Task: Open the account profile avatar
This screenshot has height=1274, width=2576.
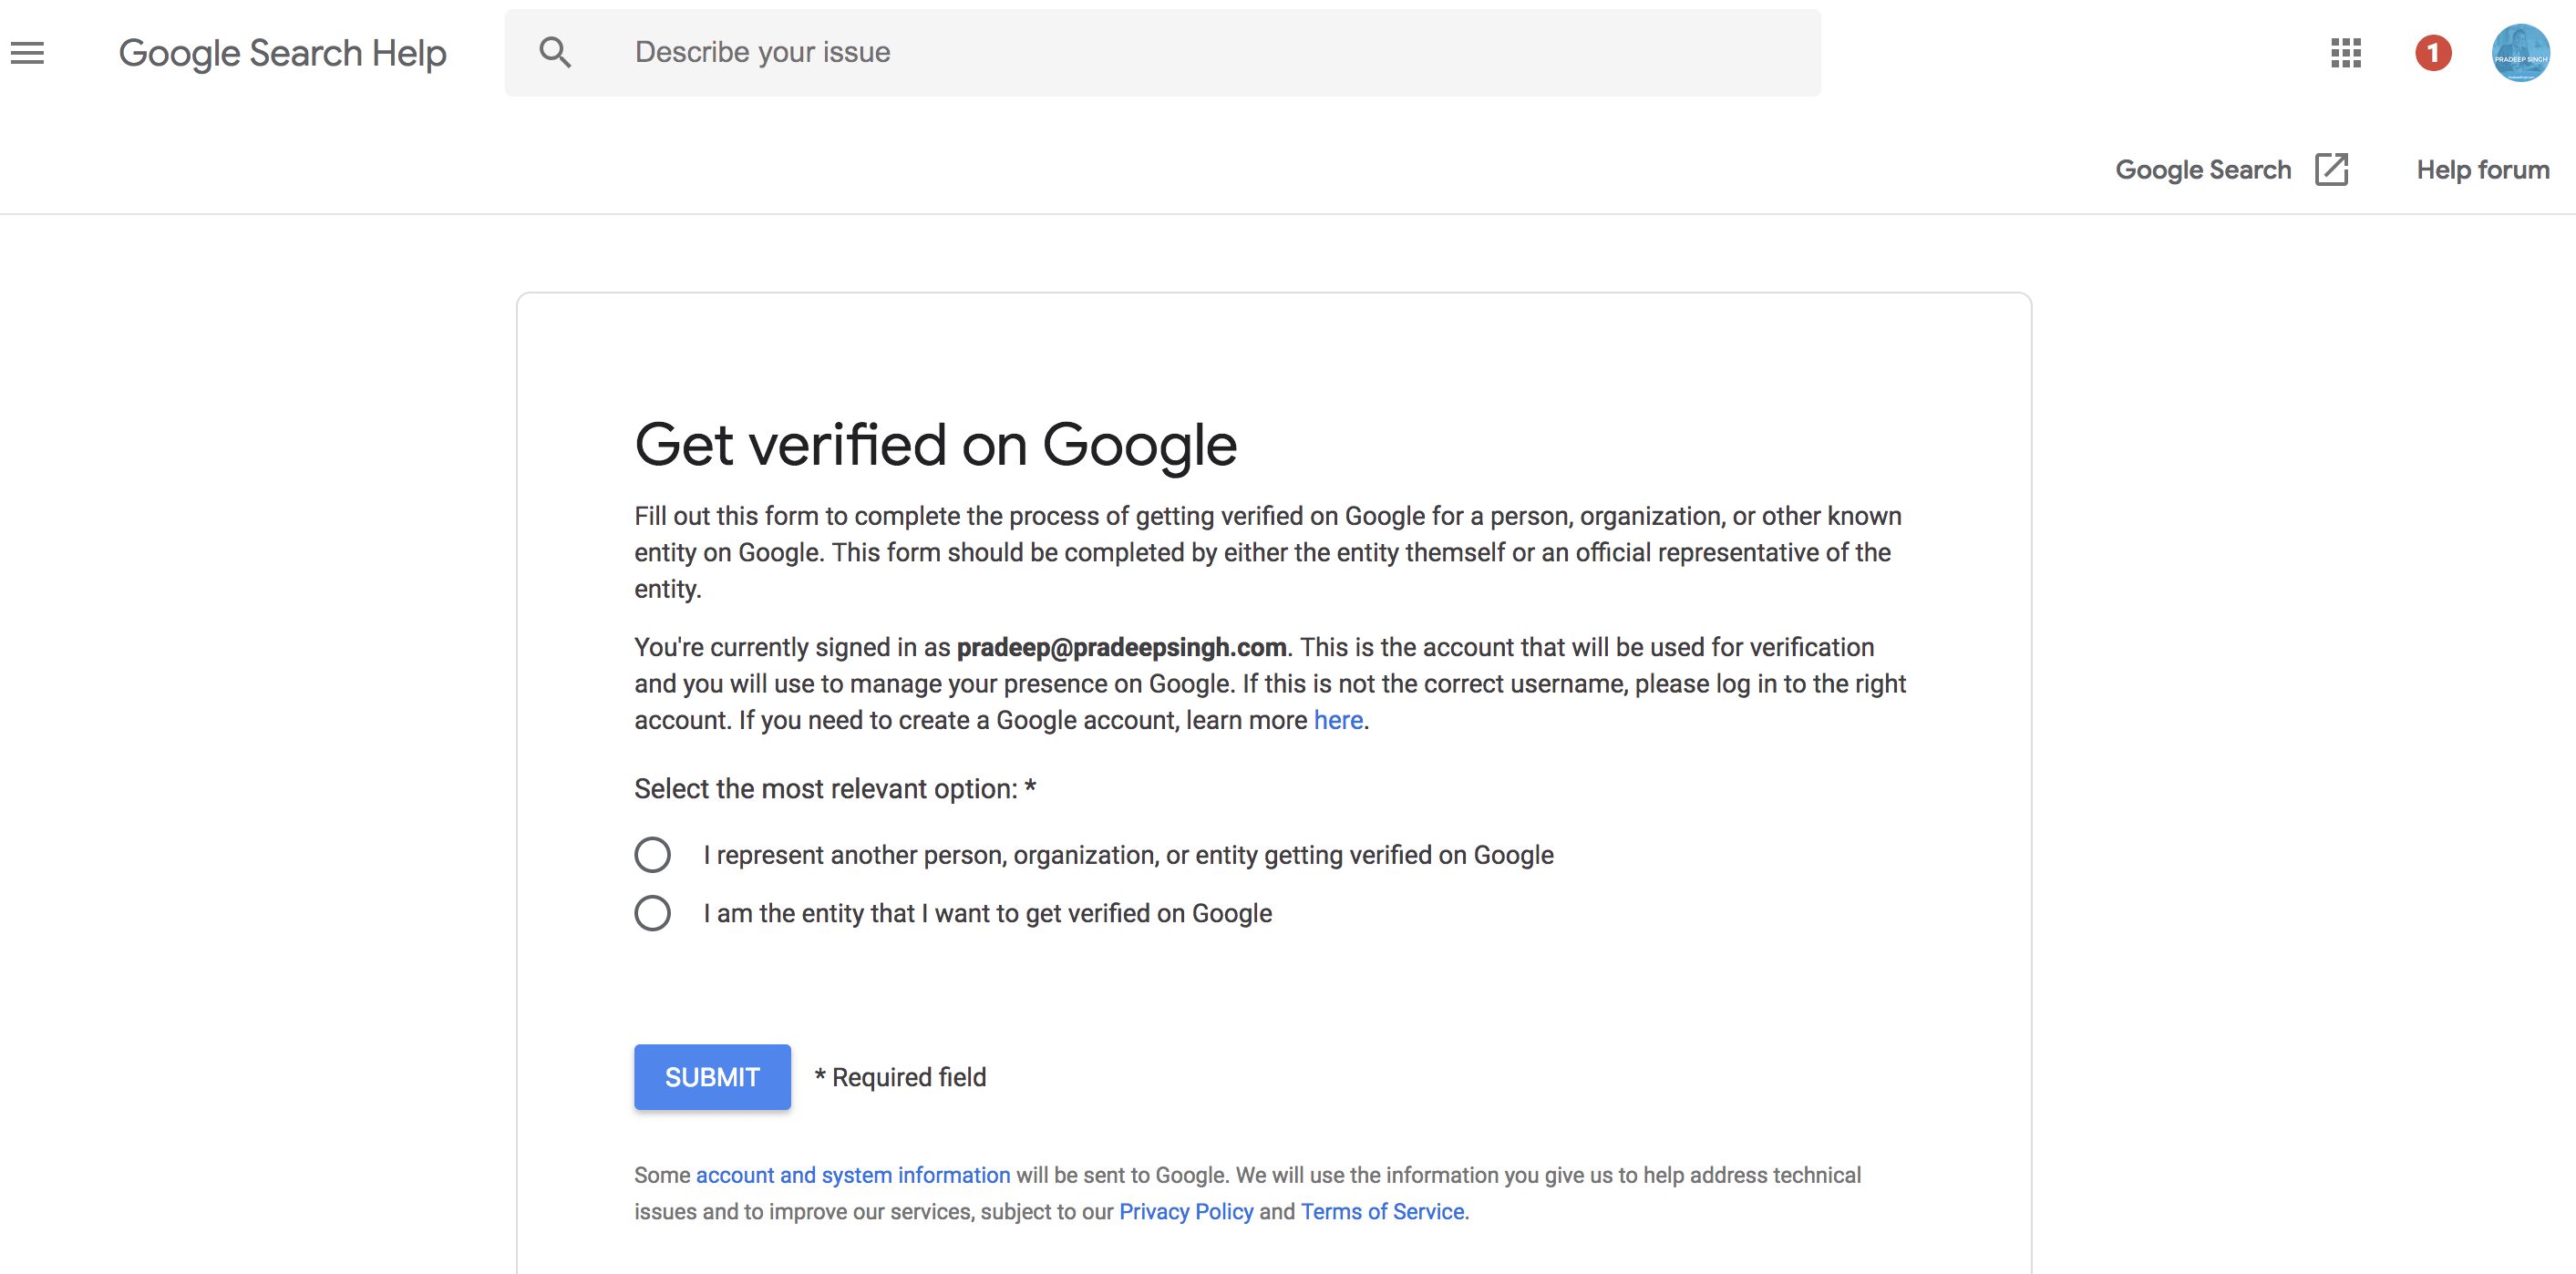Action: click(2519, 53)
